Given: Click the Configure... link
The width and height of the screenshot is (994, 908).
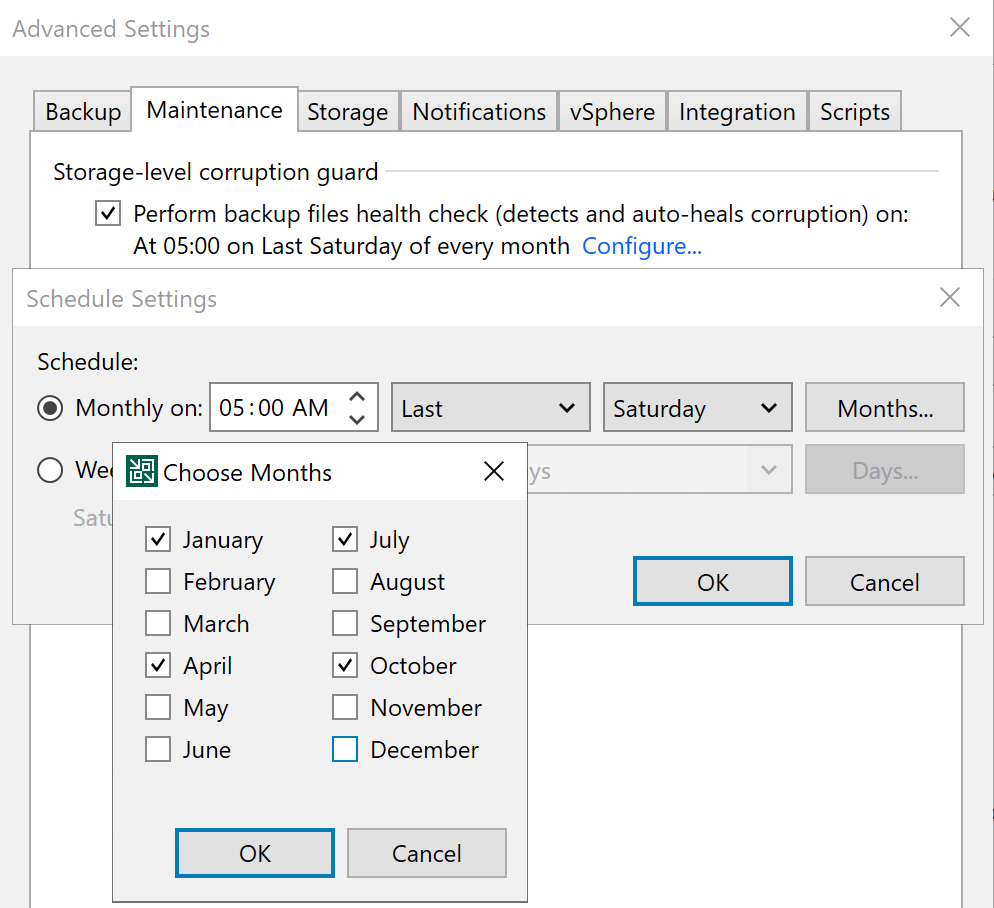Looking at the screenshot, I should (642, 246).
